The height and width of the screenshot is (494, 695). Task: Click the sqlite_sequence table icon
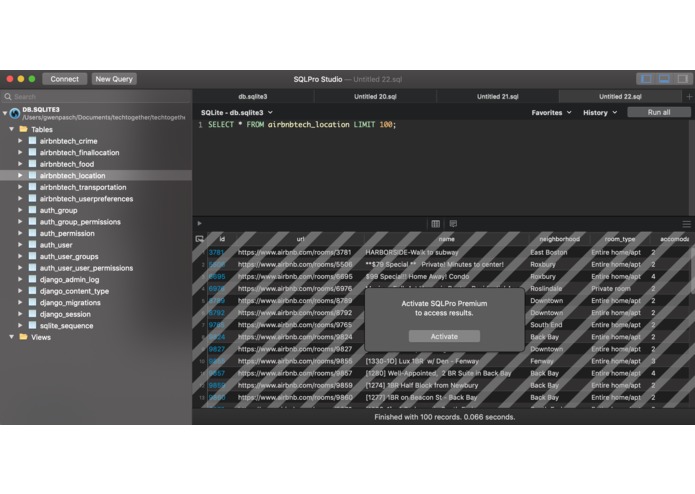[32, 325]
